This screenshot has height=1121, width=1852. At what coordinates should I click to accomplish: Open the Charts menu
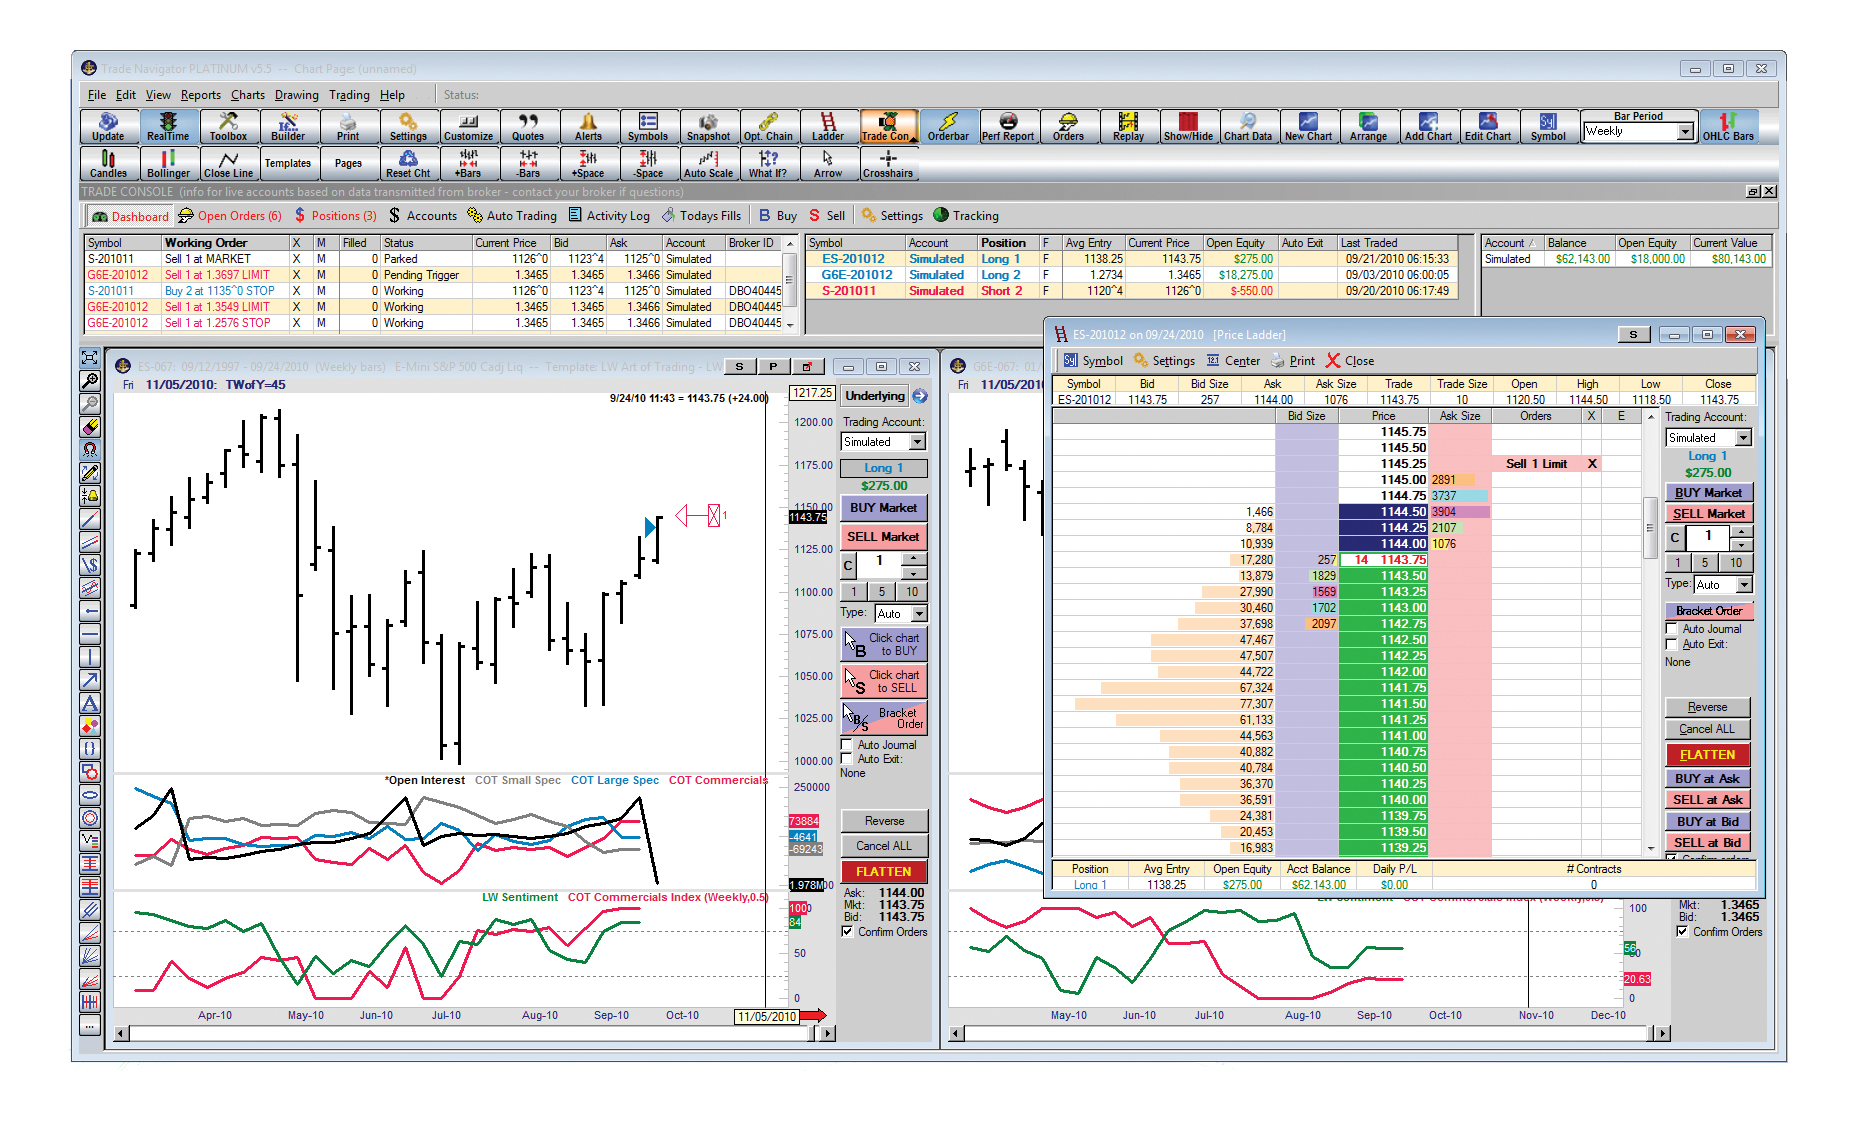248,95
